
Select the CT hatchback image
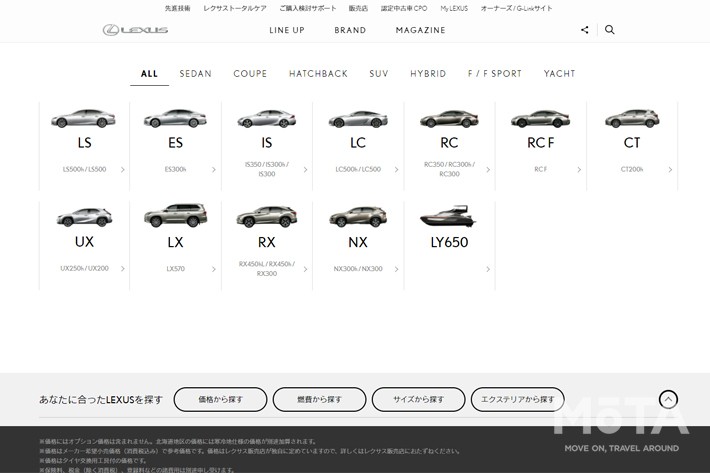632,119
